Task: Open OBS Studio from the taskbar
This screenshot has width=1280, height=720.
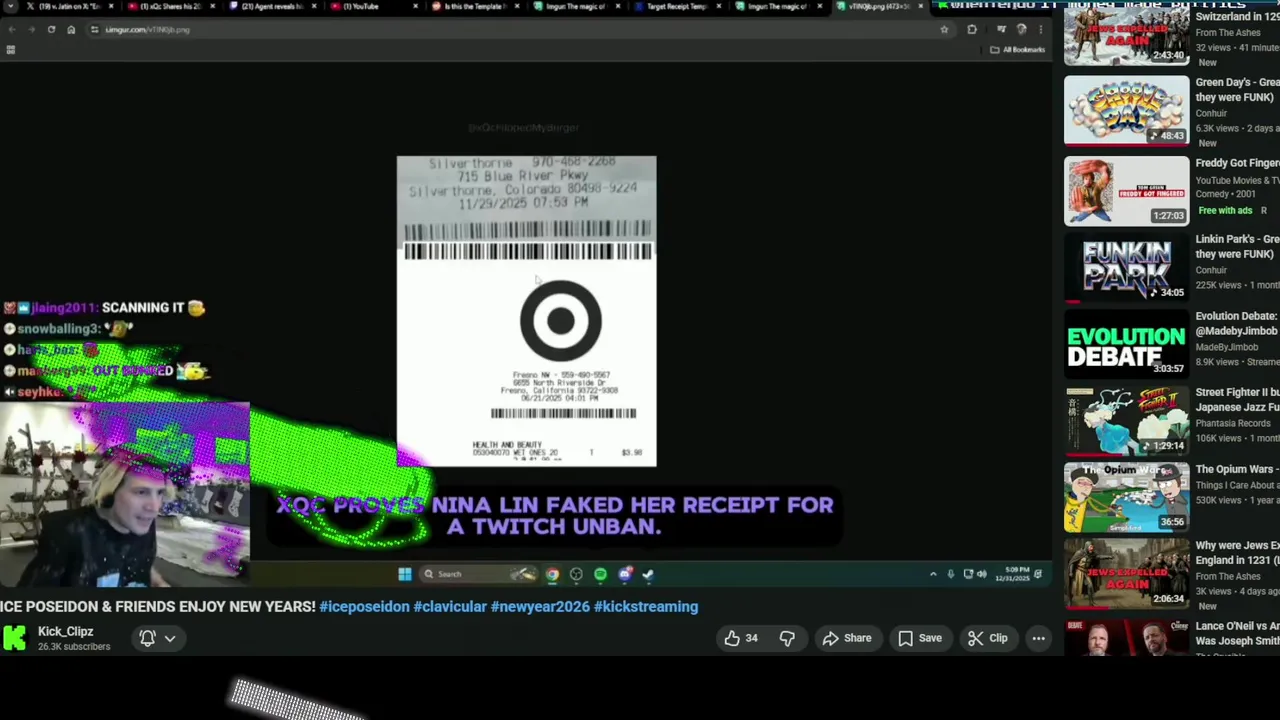Action: (576, 574)
